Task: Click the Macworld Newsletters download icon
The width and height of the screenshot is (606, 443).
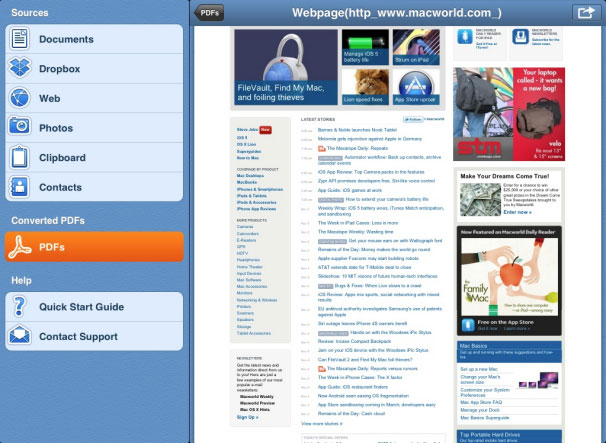Action: click(520, 37)
